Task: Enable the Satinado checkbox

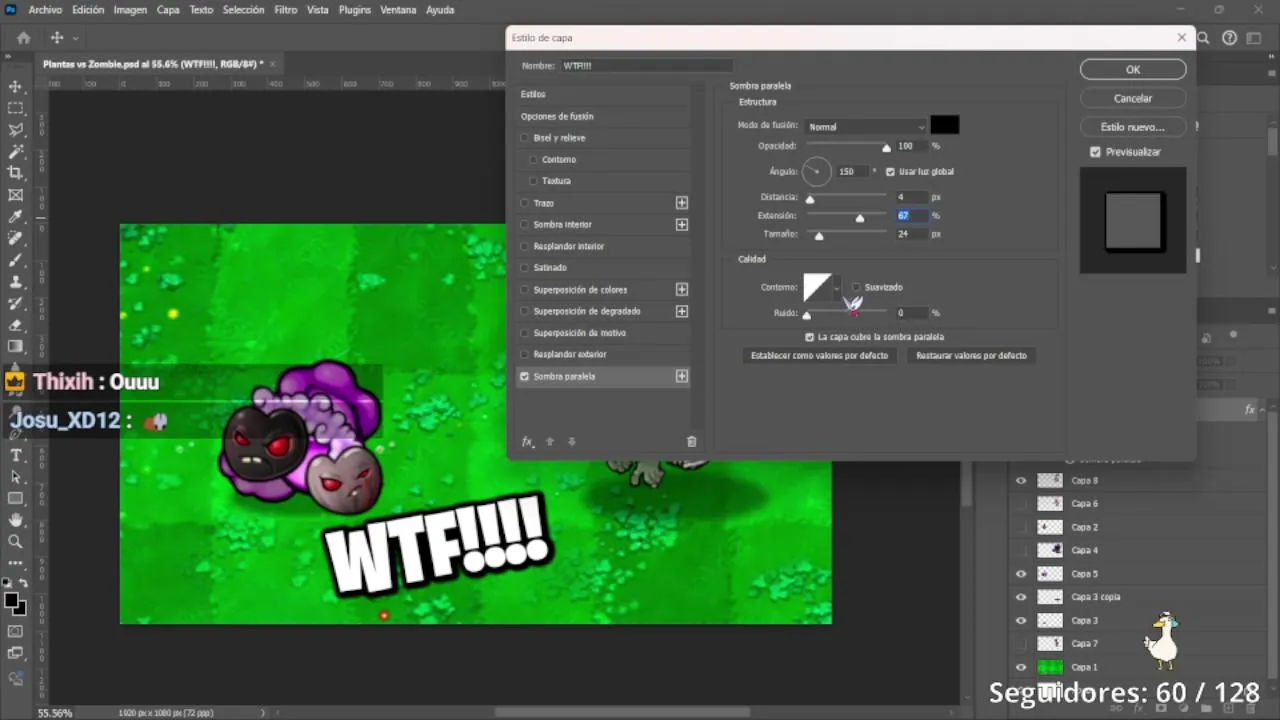Action: (525, 268)
